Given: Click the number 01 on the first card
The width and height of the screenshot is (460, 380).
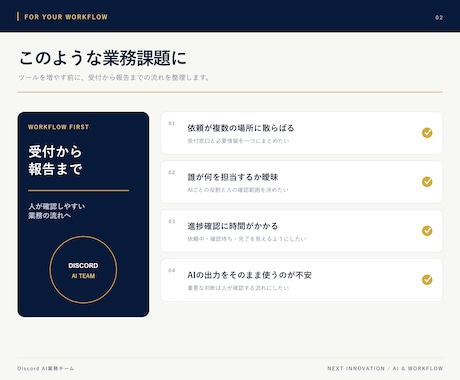Looking at the screenshot, I should 172,124.
